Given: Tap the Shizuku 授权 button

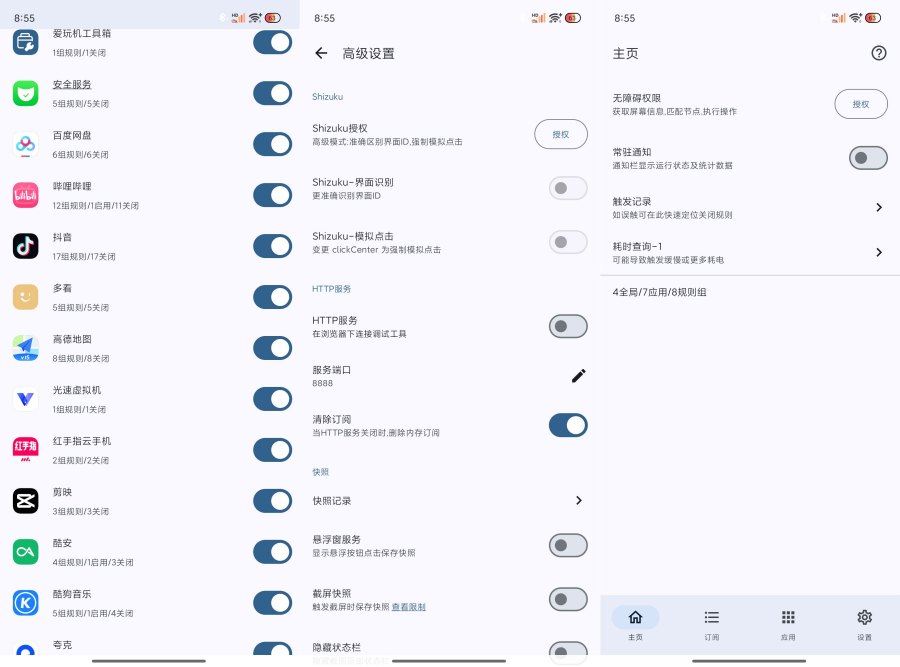Looking at the screenshot, I should (561, 133).
